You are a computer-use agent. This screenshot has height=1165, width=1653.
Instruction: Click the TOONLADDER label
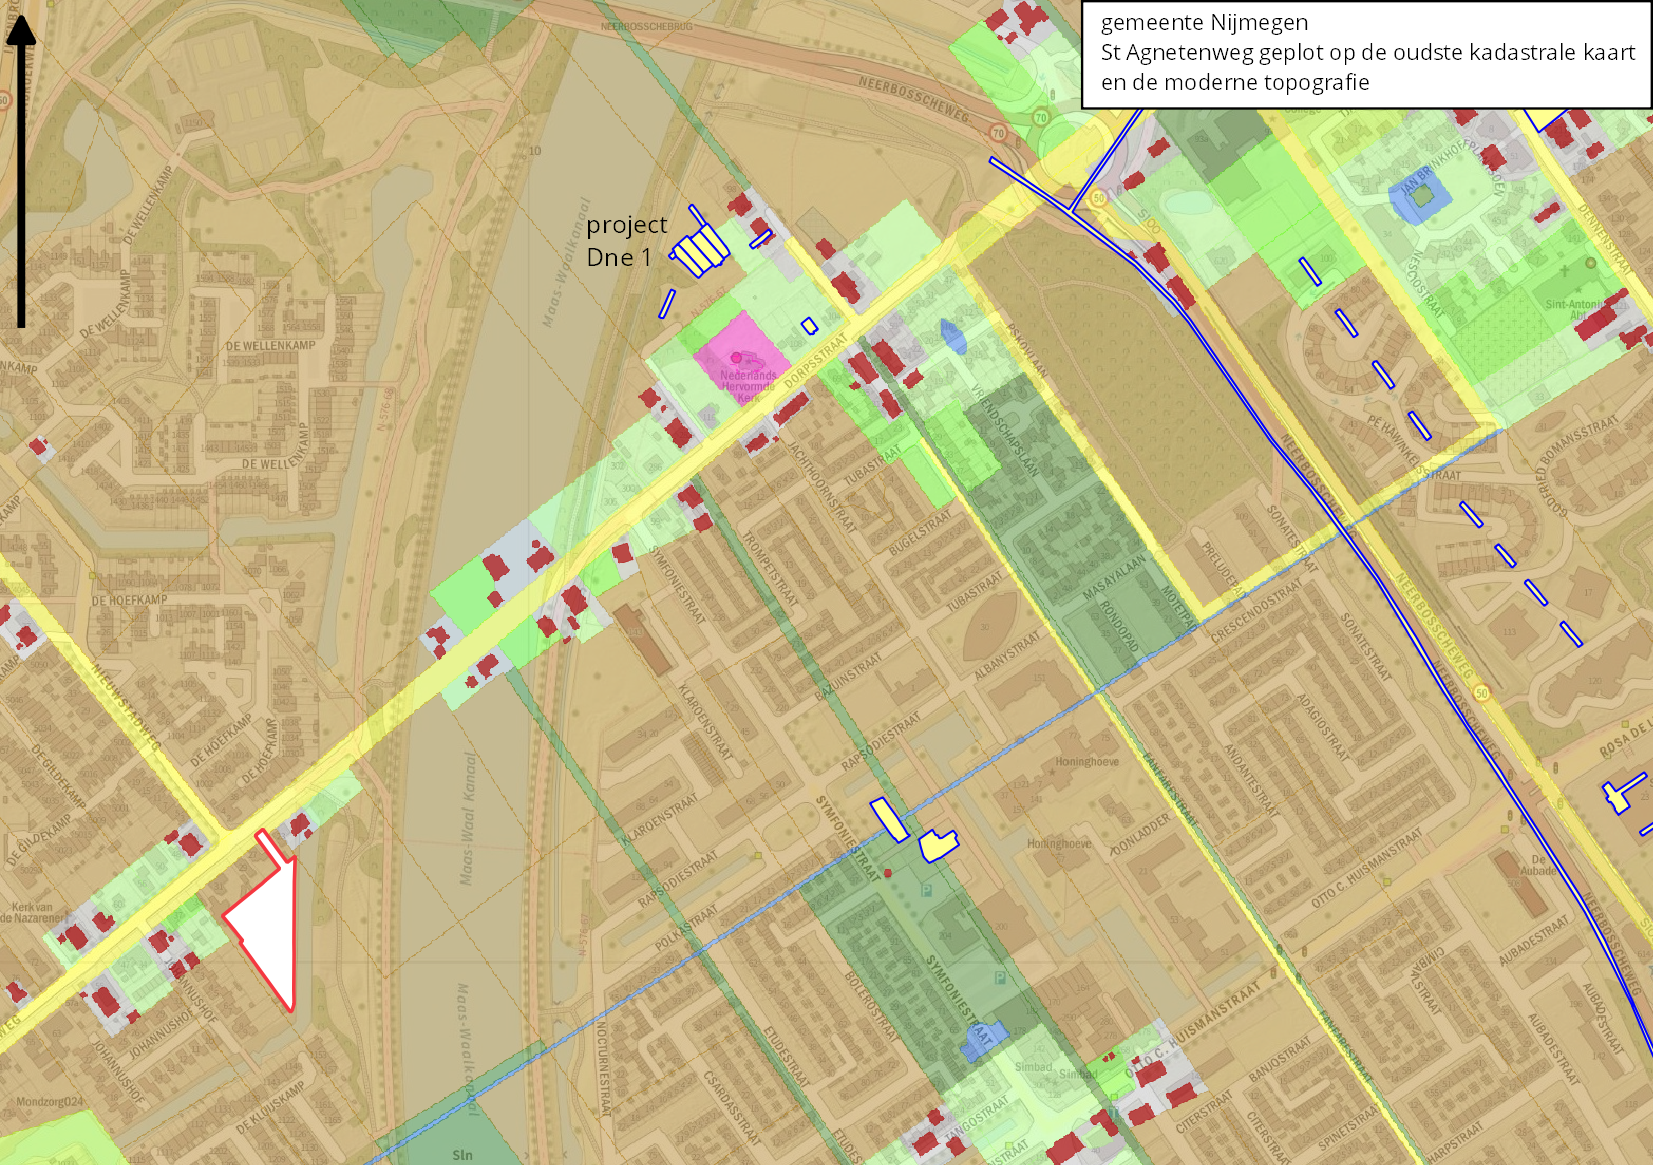(x=1140, y=834)
